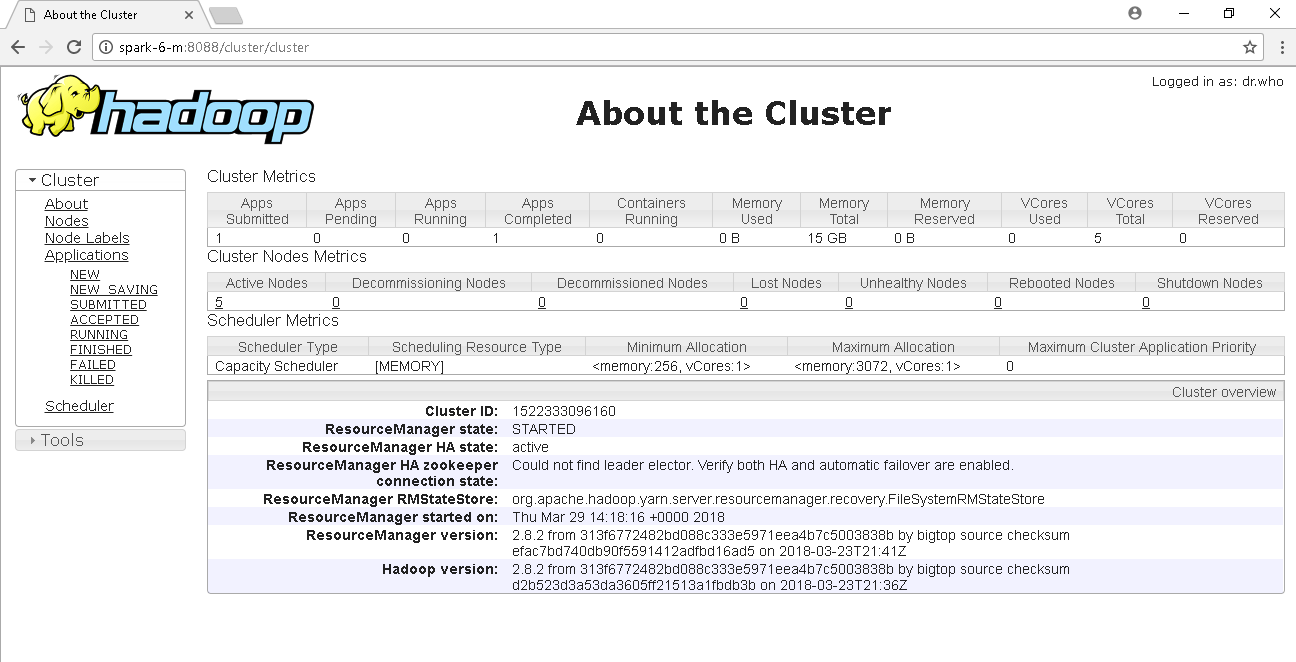Screen dimensions: 1296x662
Task: Open the Chrome three-dot menu
Action: pos(1282,47)
